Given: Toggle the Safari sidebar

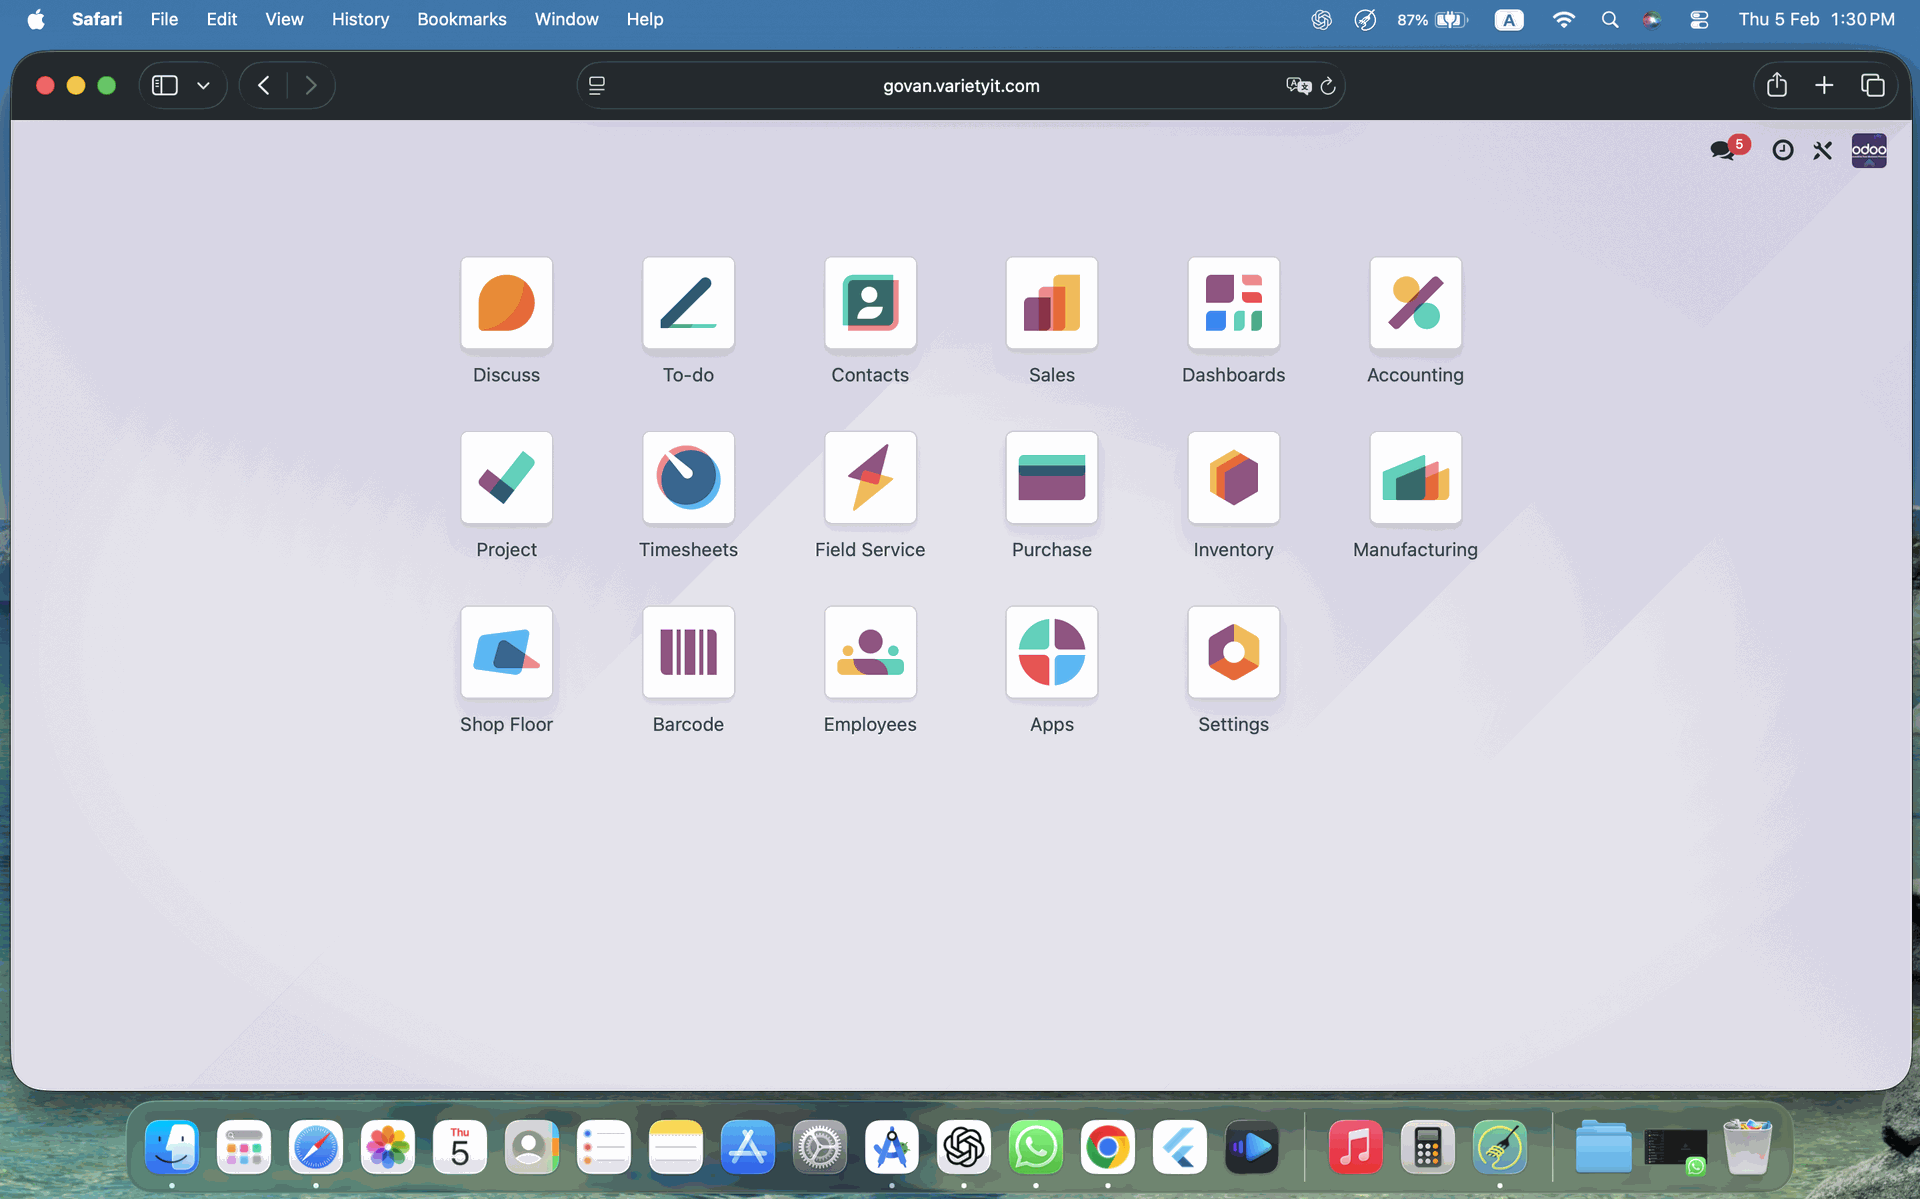Looking at the screenshot, I should (165, 86).
